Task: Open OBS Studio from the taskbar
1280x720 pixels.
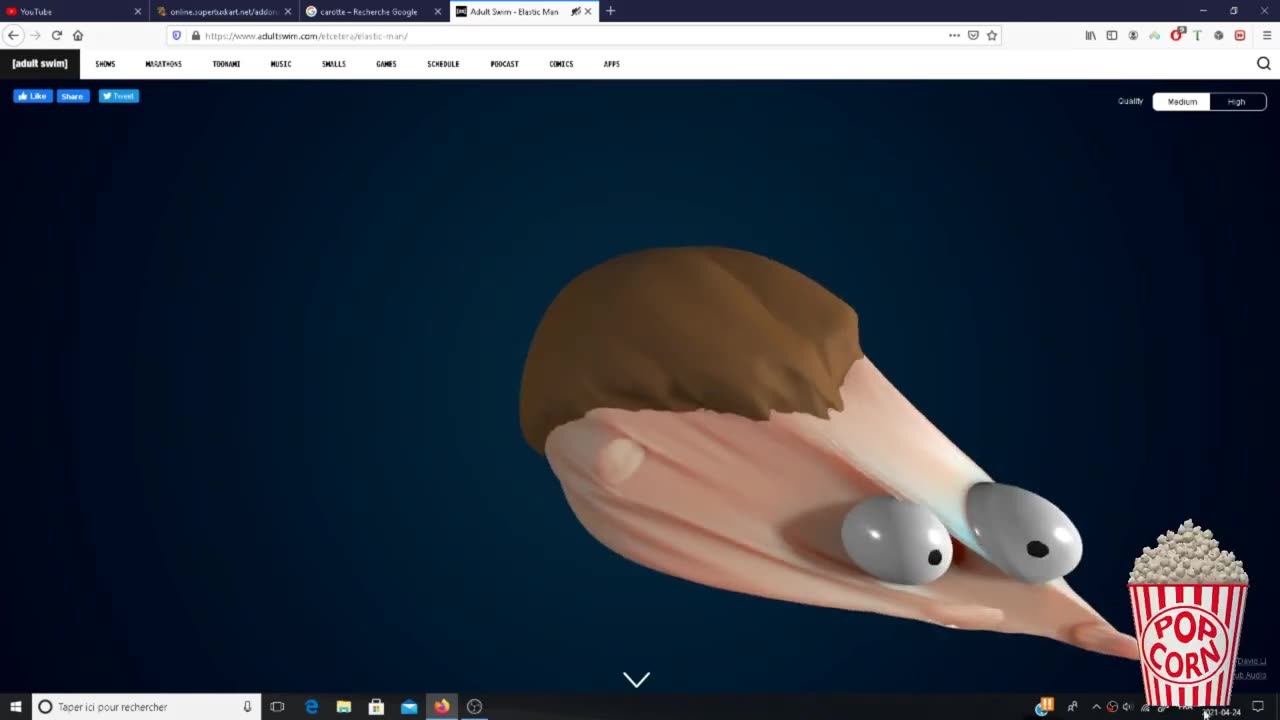Action: click(x=474, y=707)
